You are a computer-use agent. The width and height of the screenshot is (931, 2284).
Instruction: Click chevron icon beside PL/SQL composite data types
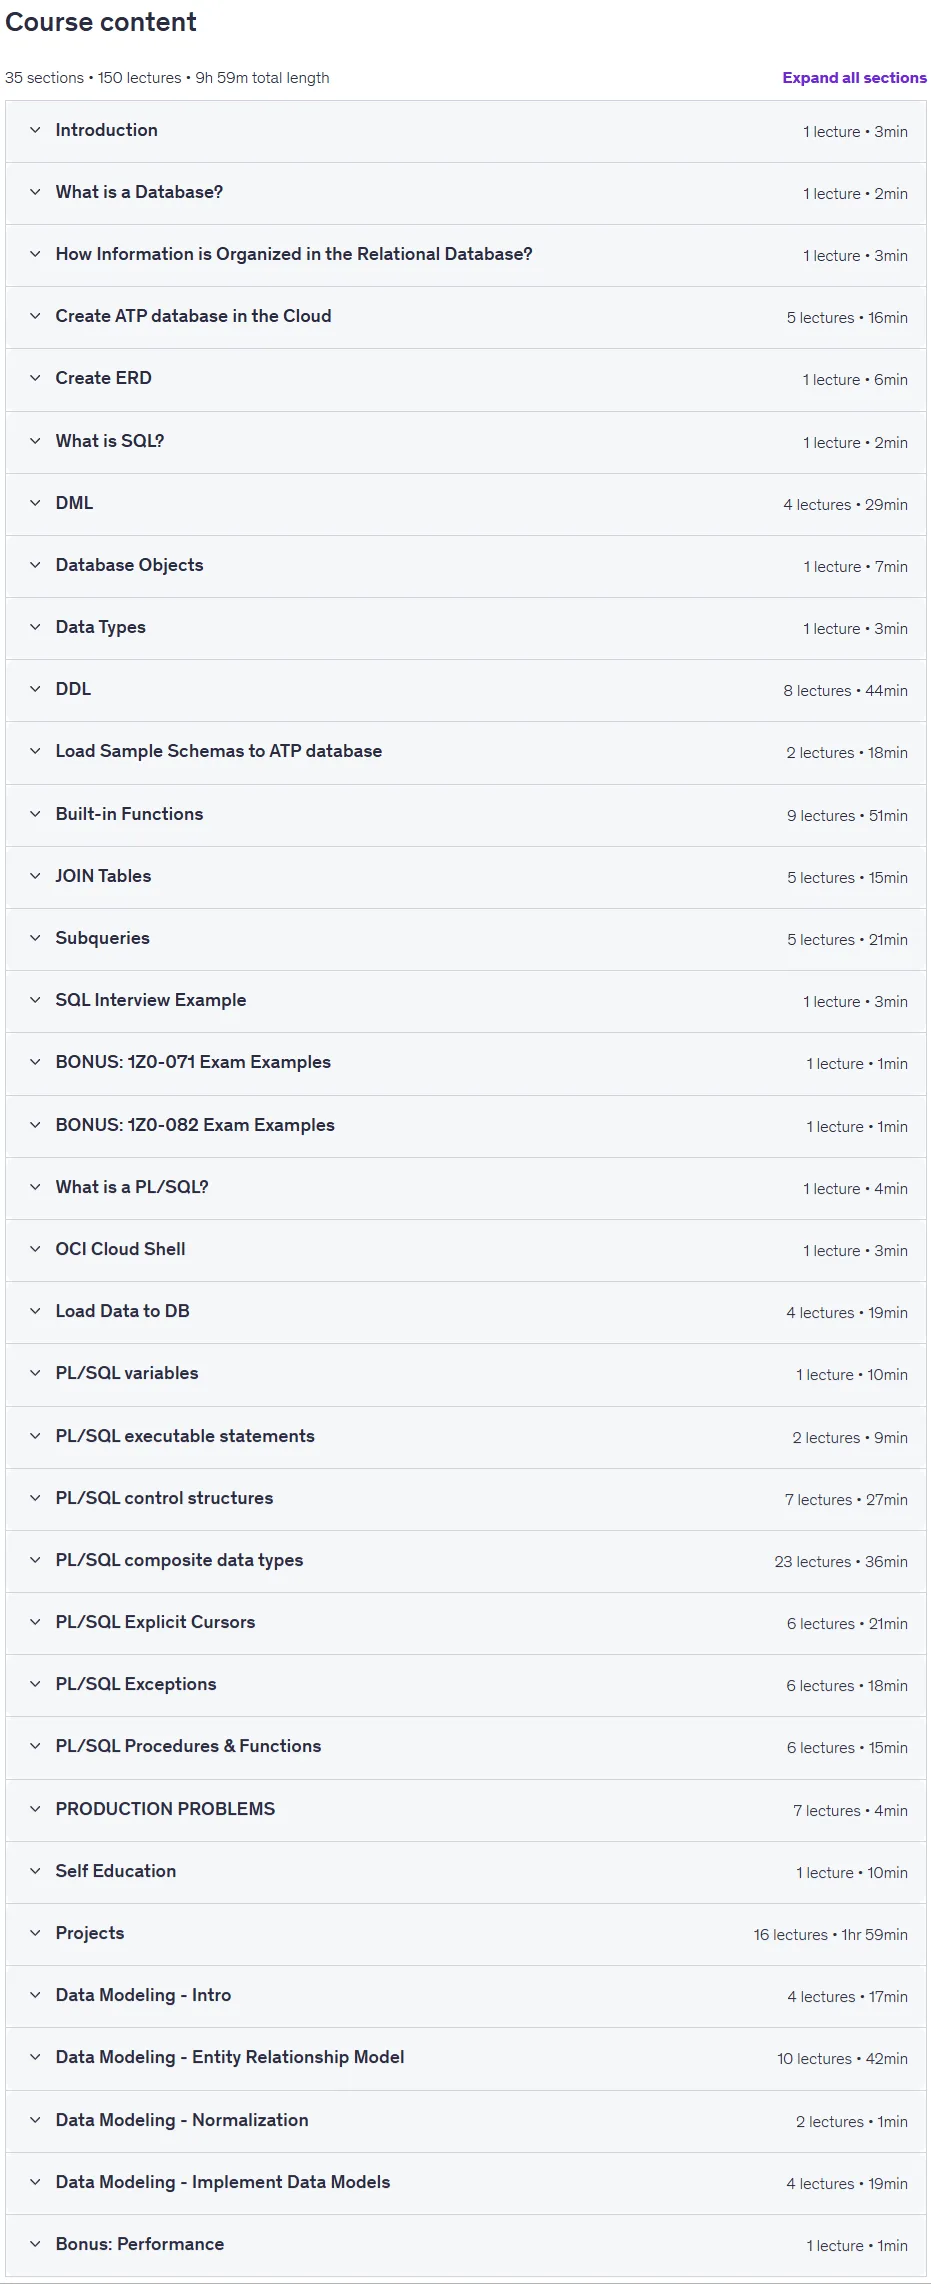click(35, 1560)
